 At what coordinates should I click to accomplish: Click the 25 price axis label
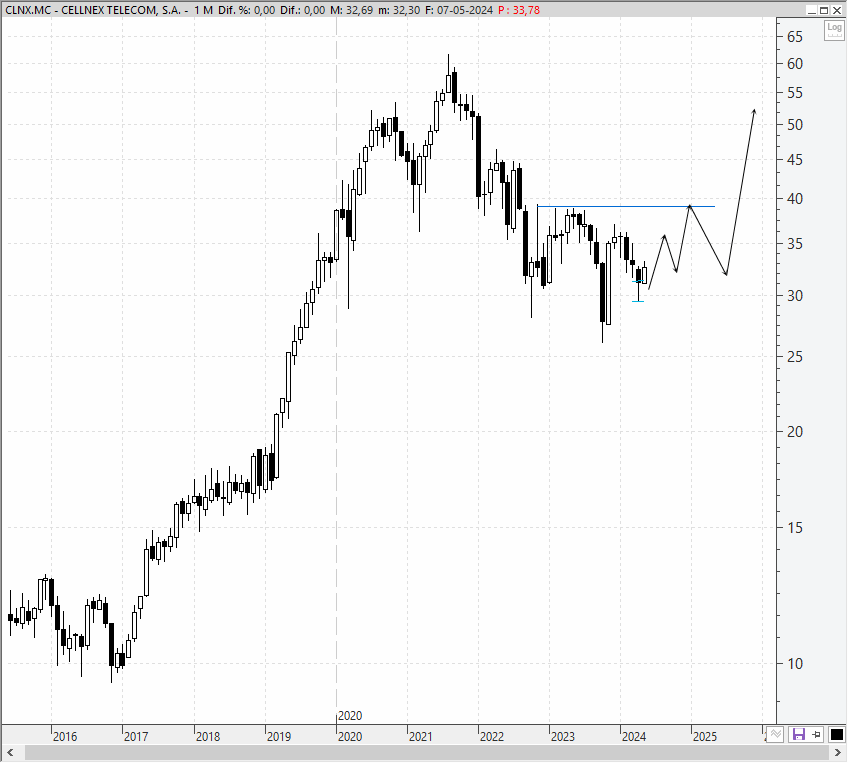[x=795, y=357]
